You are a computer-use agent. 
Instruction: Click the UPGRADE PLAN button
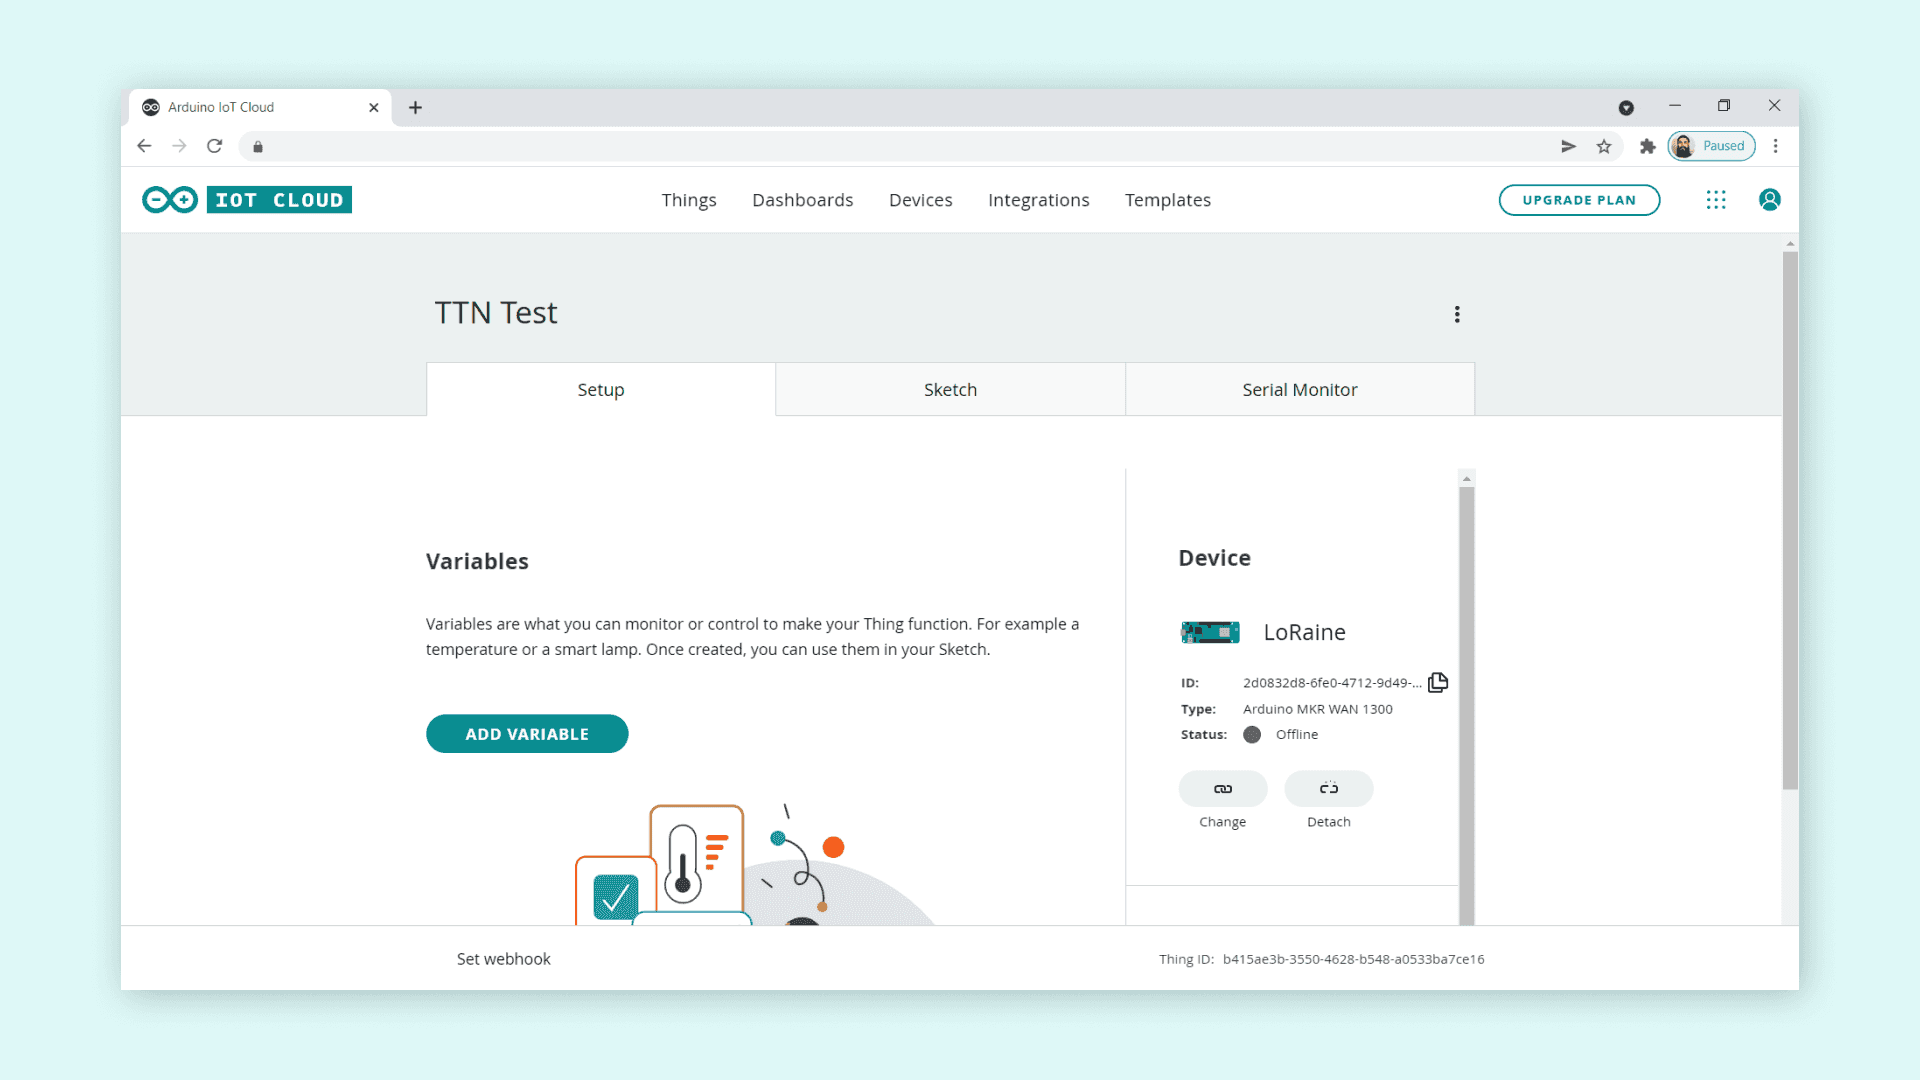tap(1578, 200)
